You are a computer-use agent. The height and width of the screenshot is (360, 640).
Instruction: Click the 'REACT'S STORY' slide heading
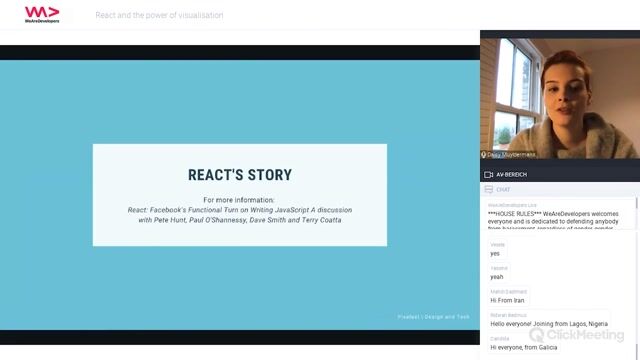(x=240, y=175)
